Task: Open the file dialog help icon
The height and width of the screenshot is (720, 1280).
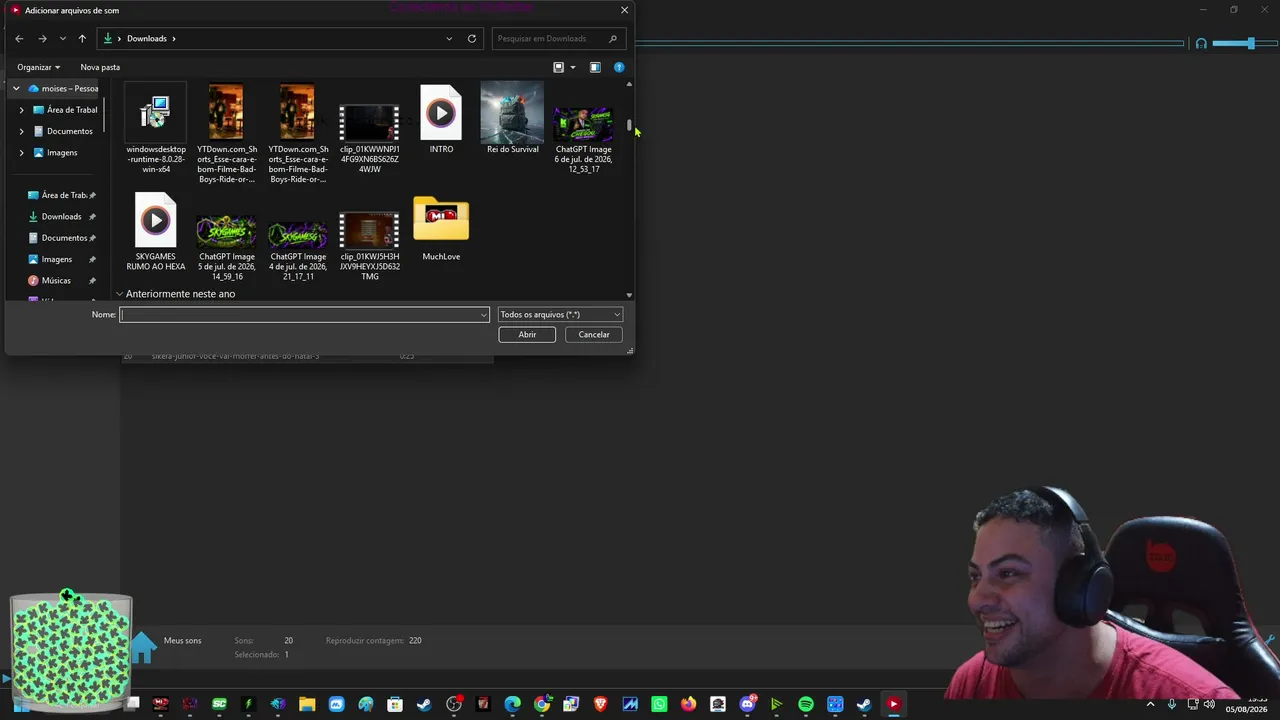Action: [619, 67]
